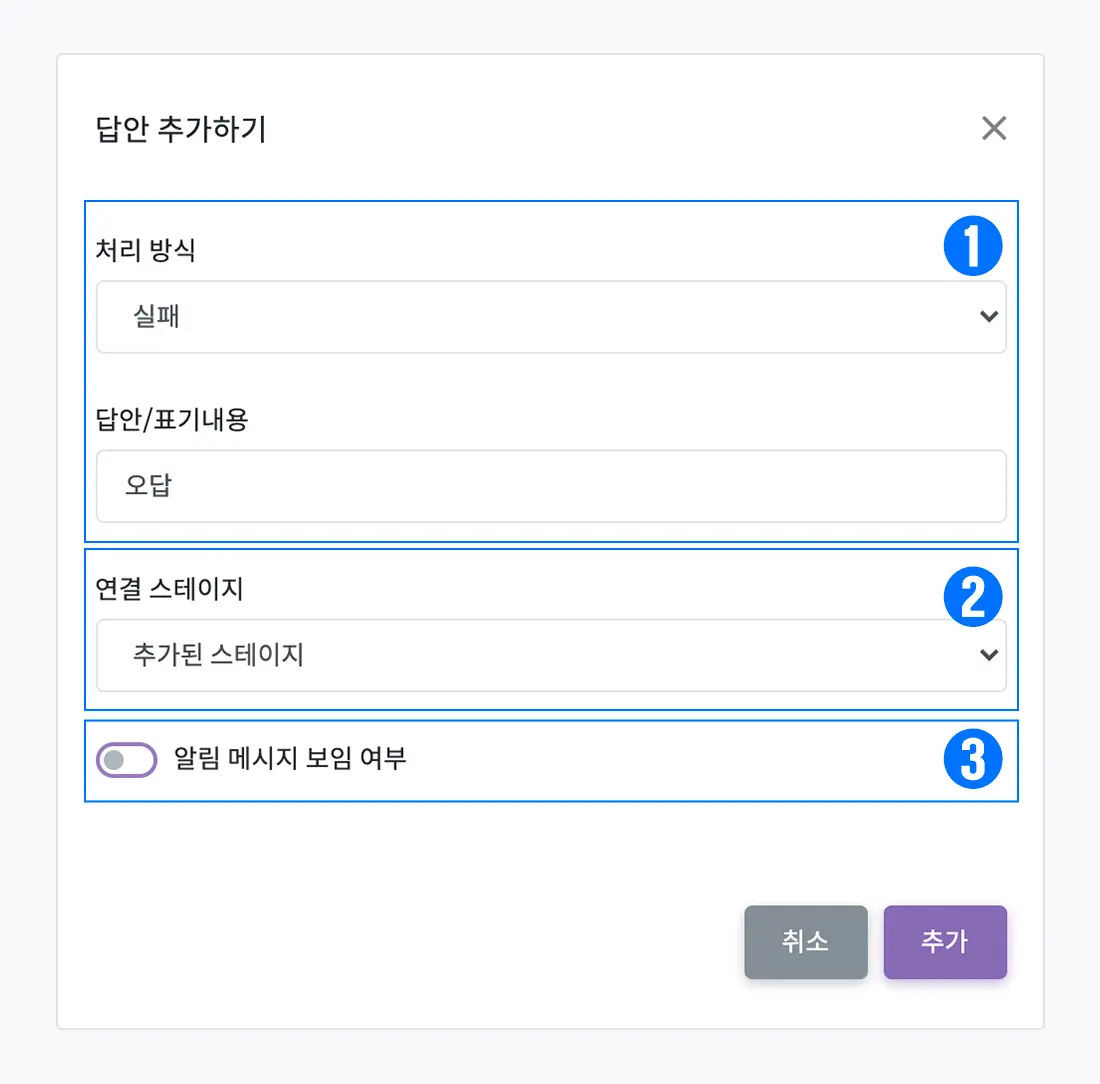Click the 처리 방식 label text

pos(145,250)
